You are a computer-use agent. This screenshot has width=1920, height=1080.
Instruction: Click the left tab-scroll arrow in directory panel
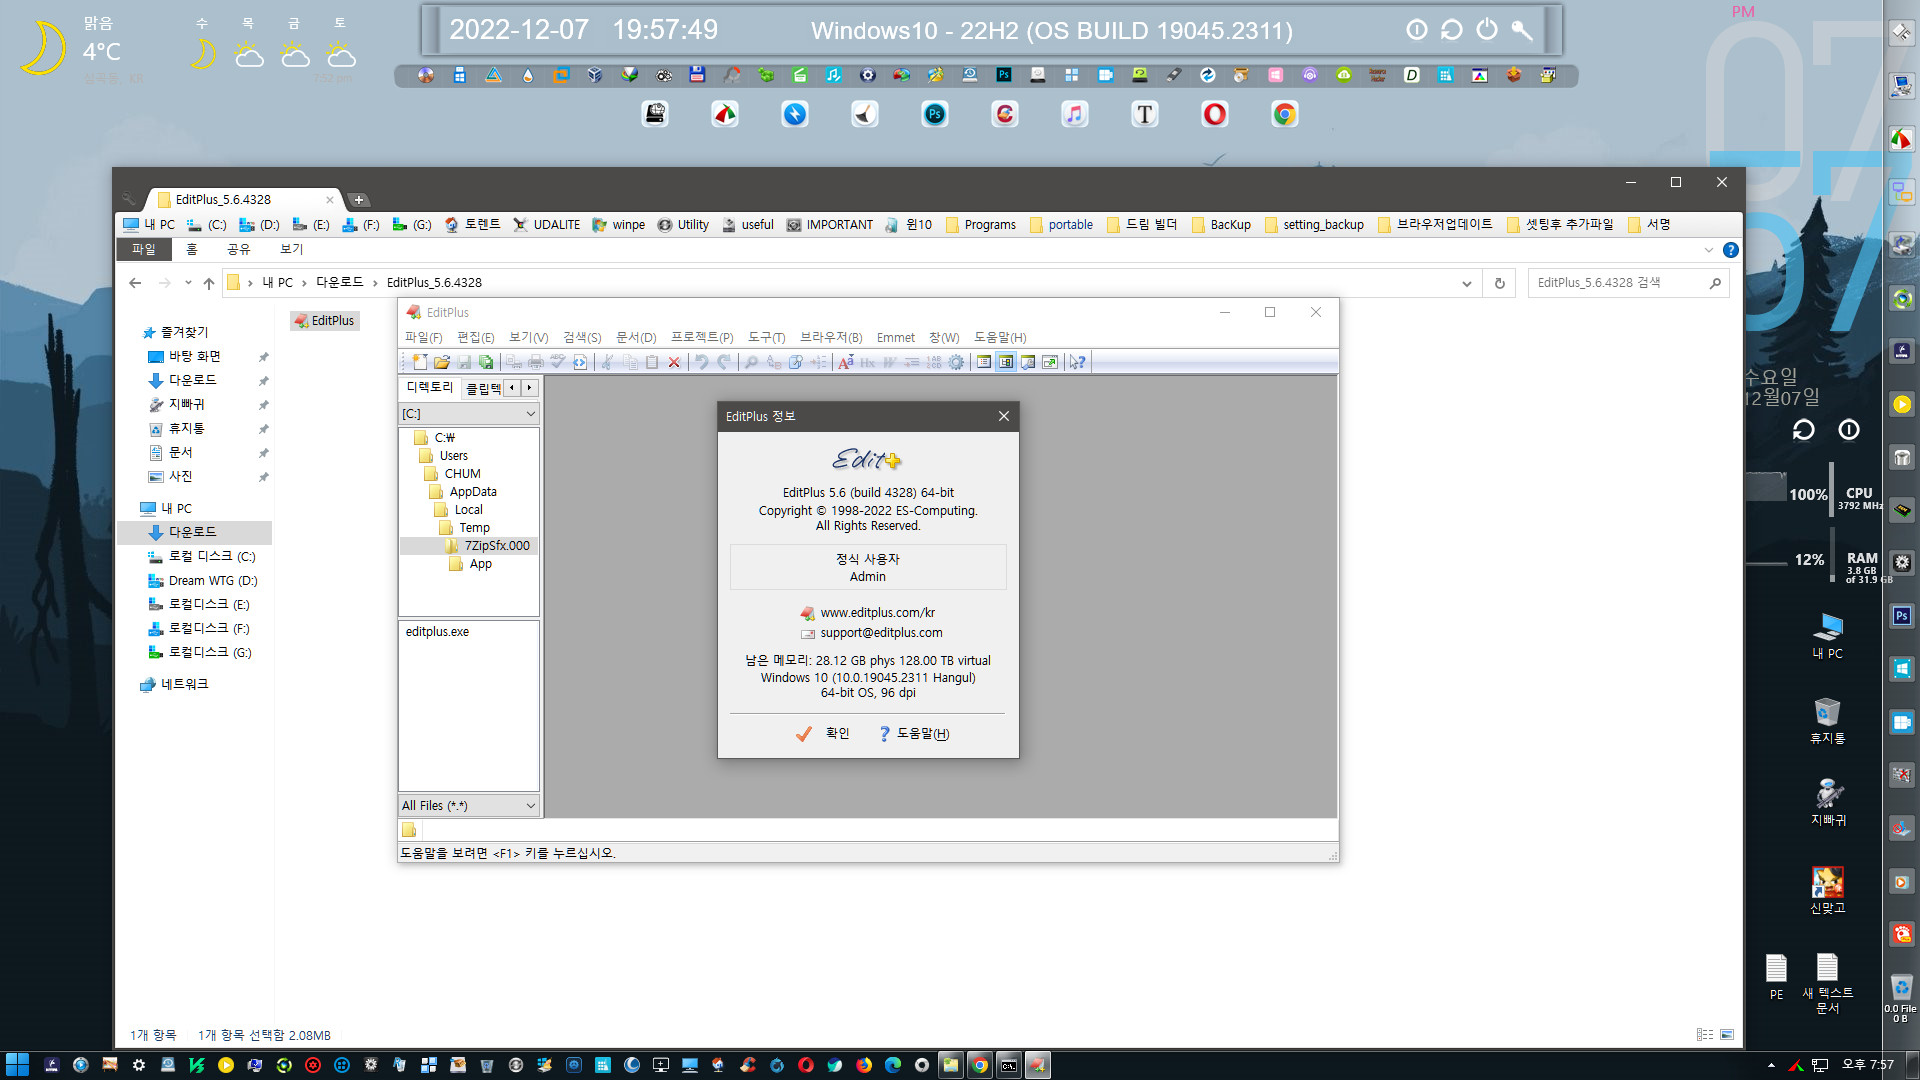[x=512, y=388]
